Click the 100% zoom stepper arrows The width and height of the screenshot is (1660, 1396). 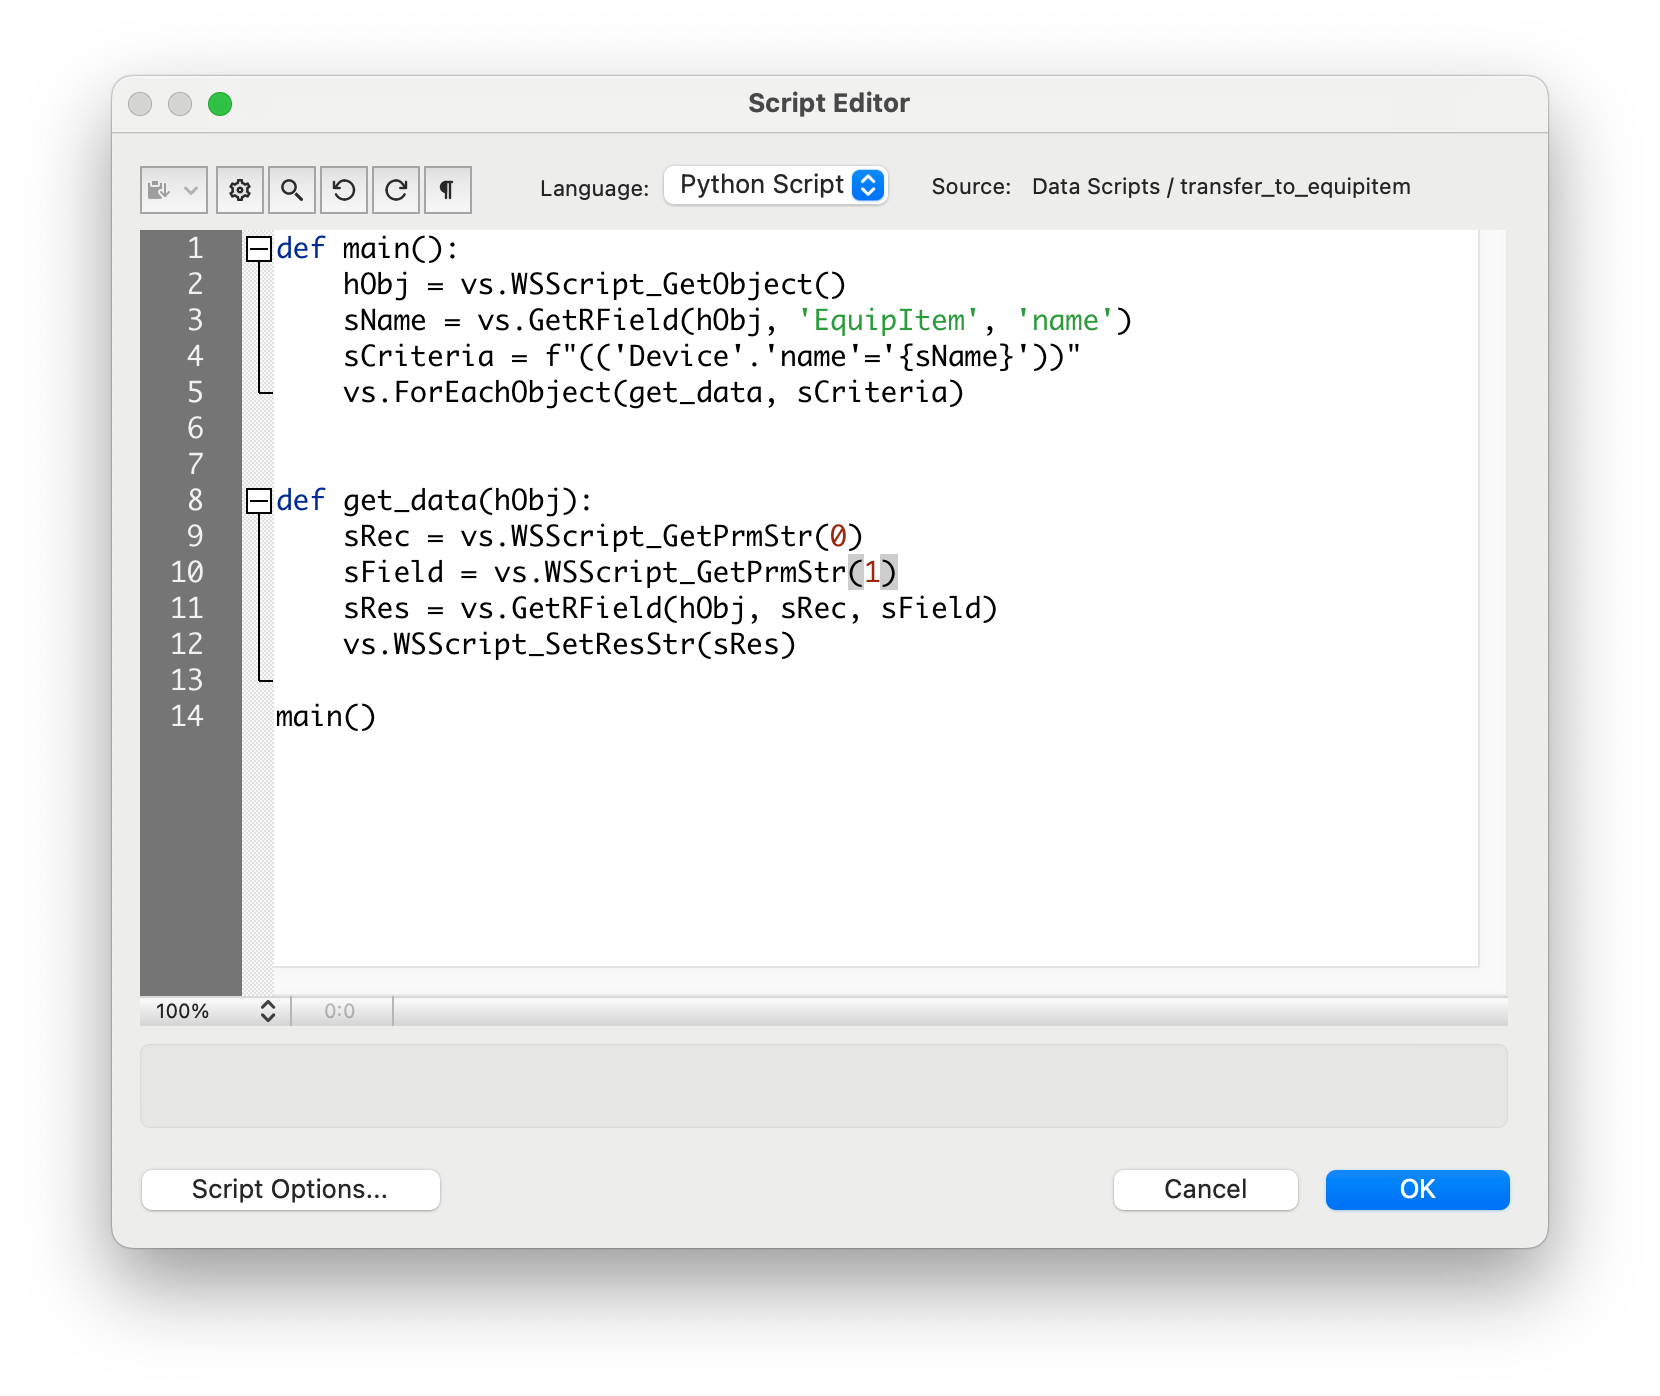(267, 1011)
